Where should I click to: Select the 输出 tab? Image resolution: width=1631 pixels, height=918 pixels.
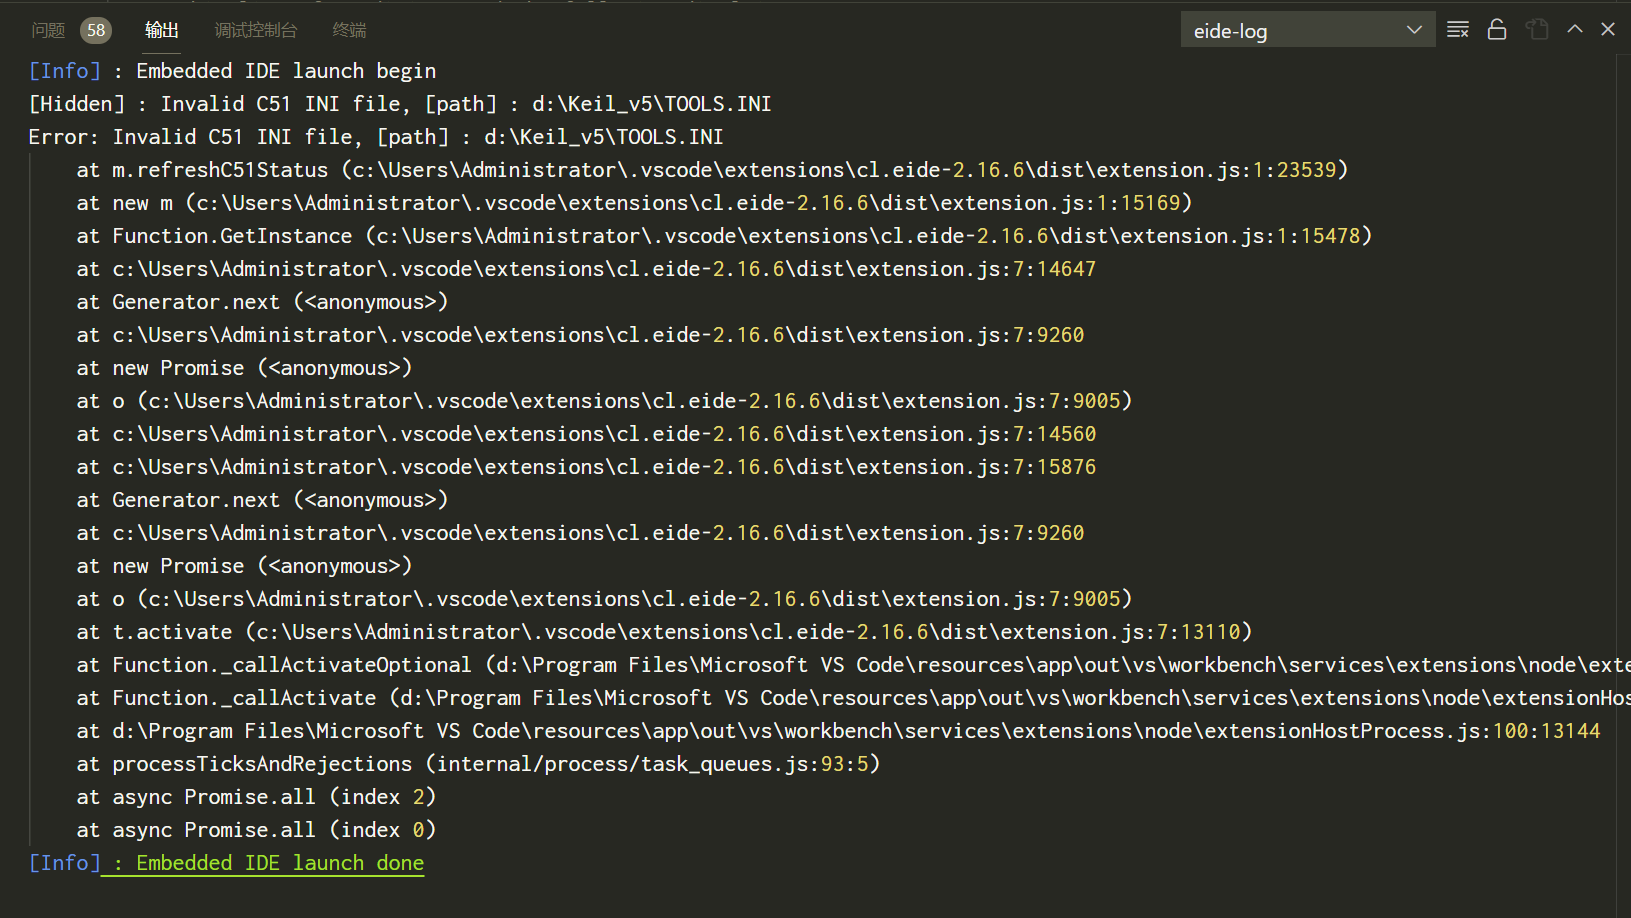pyautogui.click(x=161, y=30)
